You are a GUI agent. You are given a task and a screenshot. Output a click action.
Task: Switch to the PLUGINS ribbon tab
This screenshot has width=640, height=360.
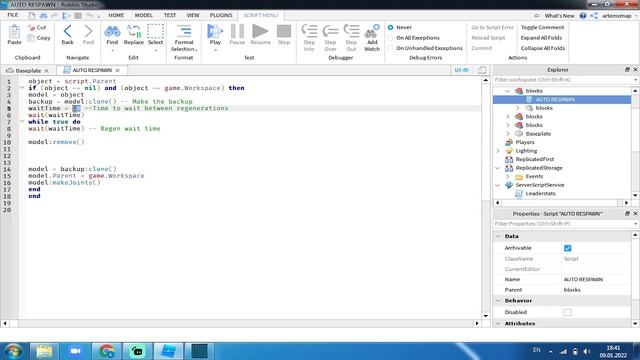coord(221,15)
